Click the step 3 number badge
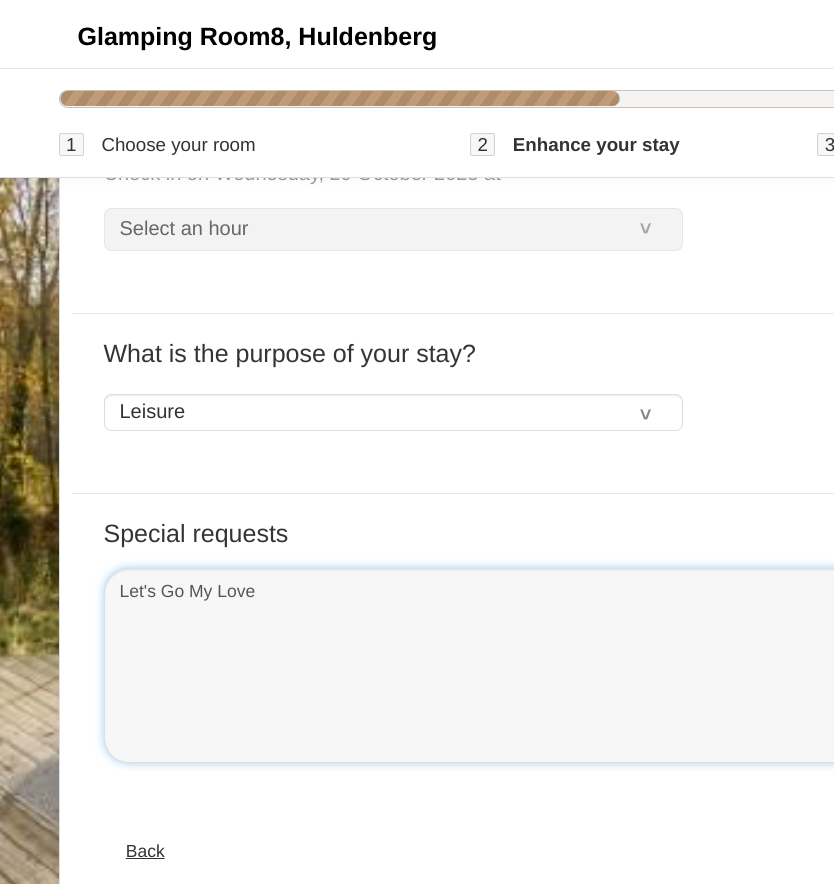 pos(827,145)
